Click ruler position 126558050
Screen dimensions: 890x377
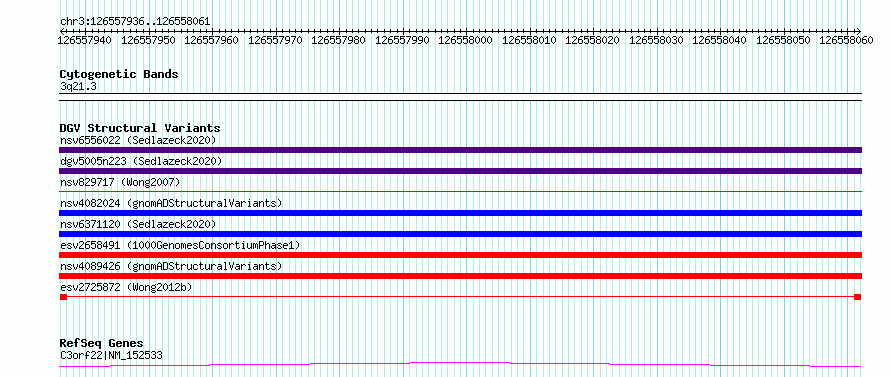tap(784, 40)
